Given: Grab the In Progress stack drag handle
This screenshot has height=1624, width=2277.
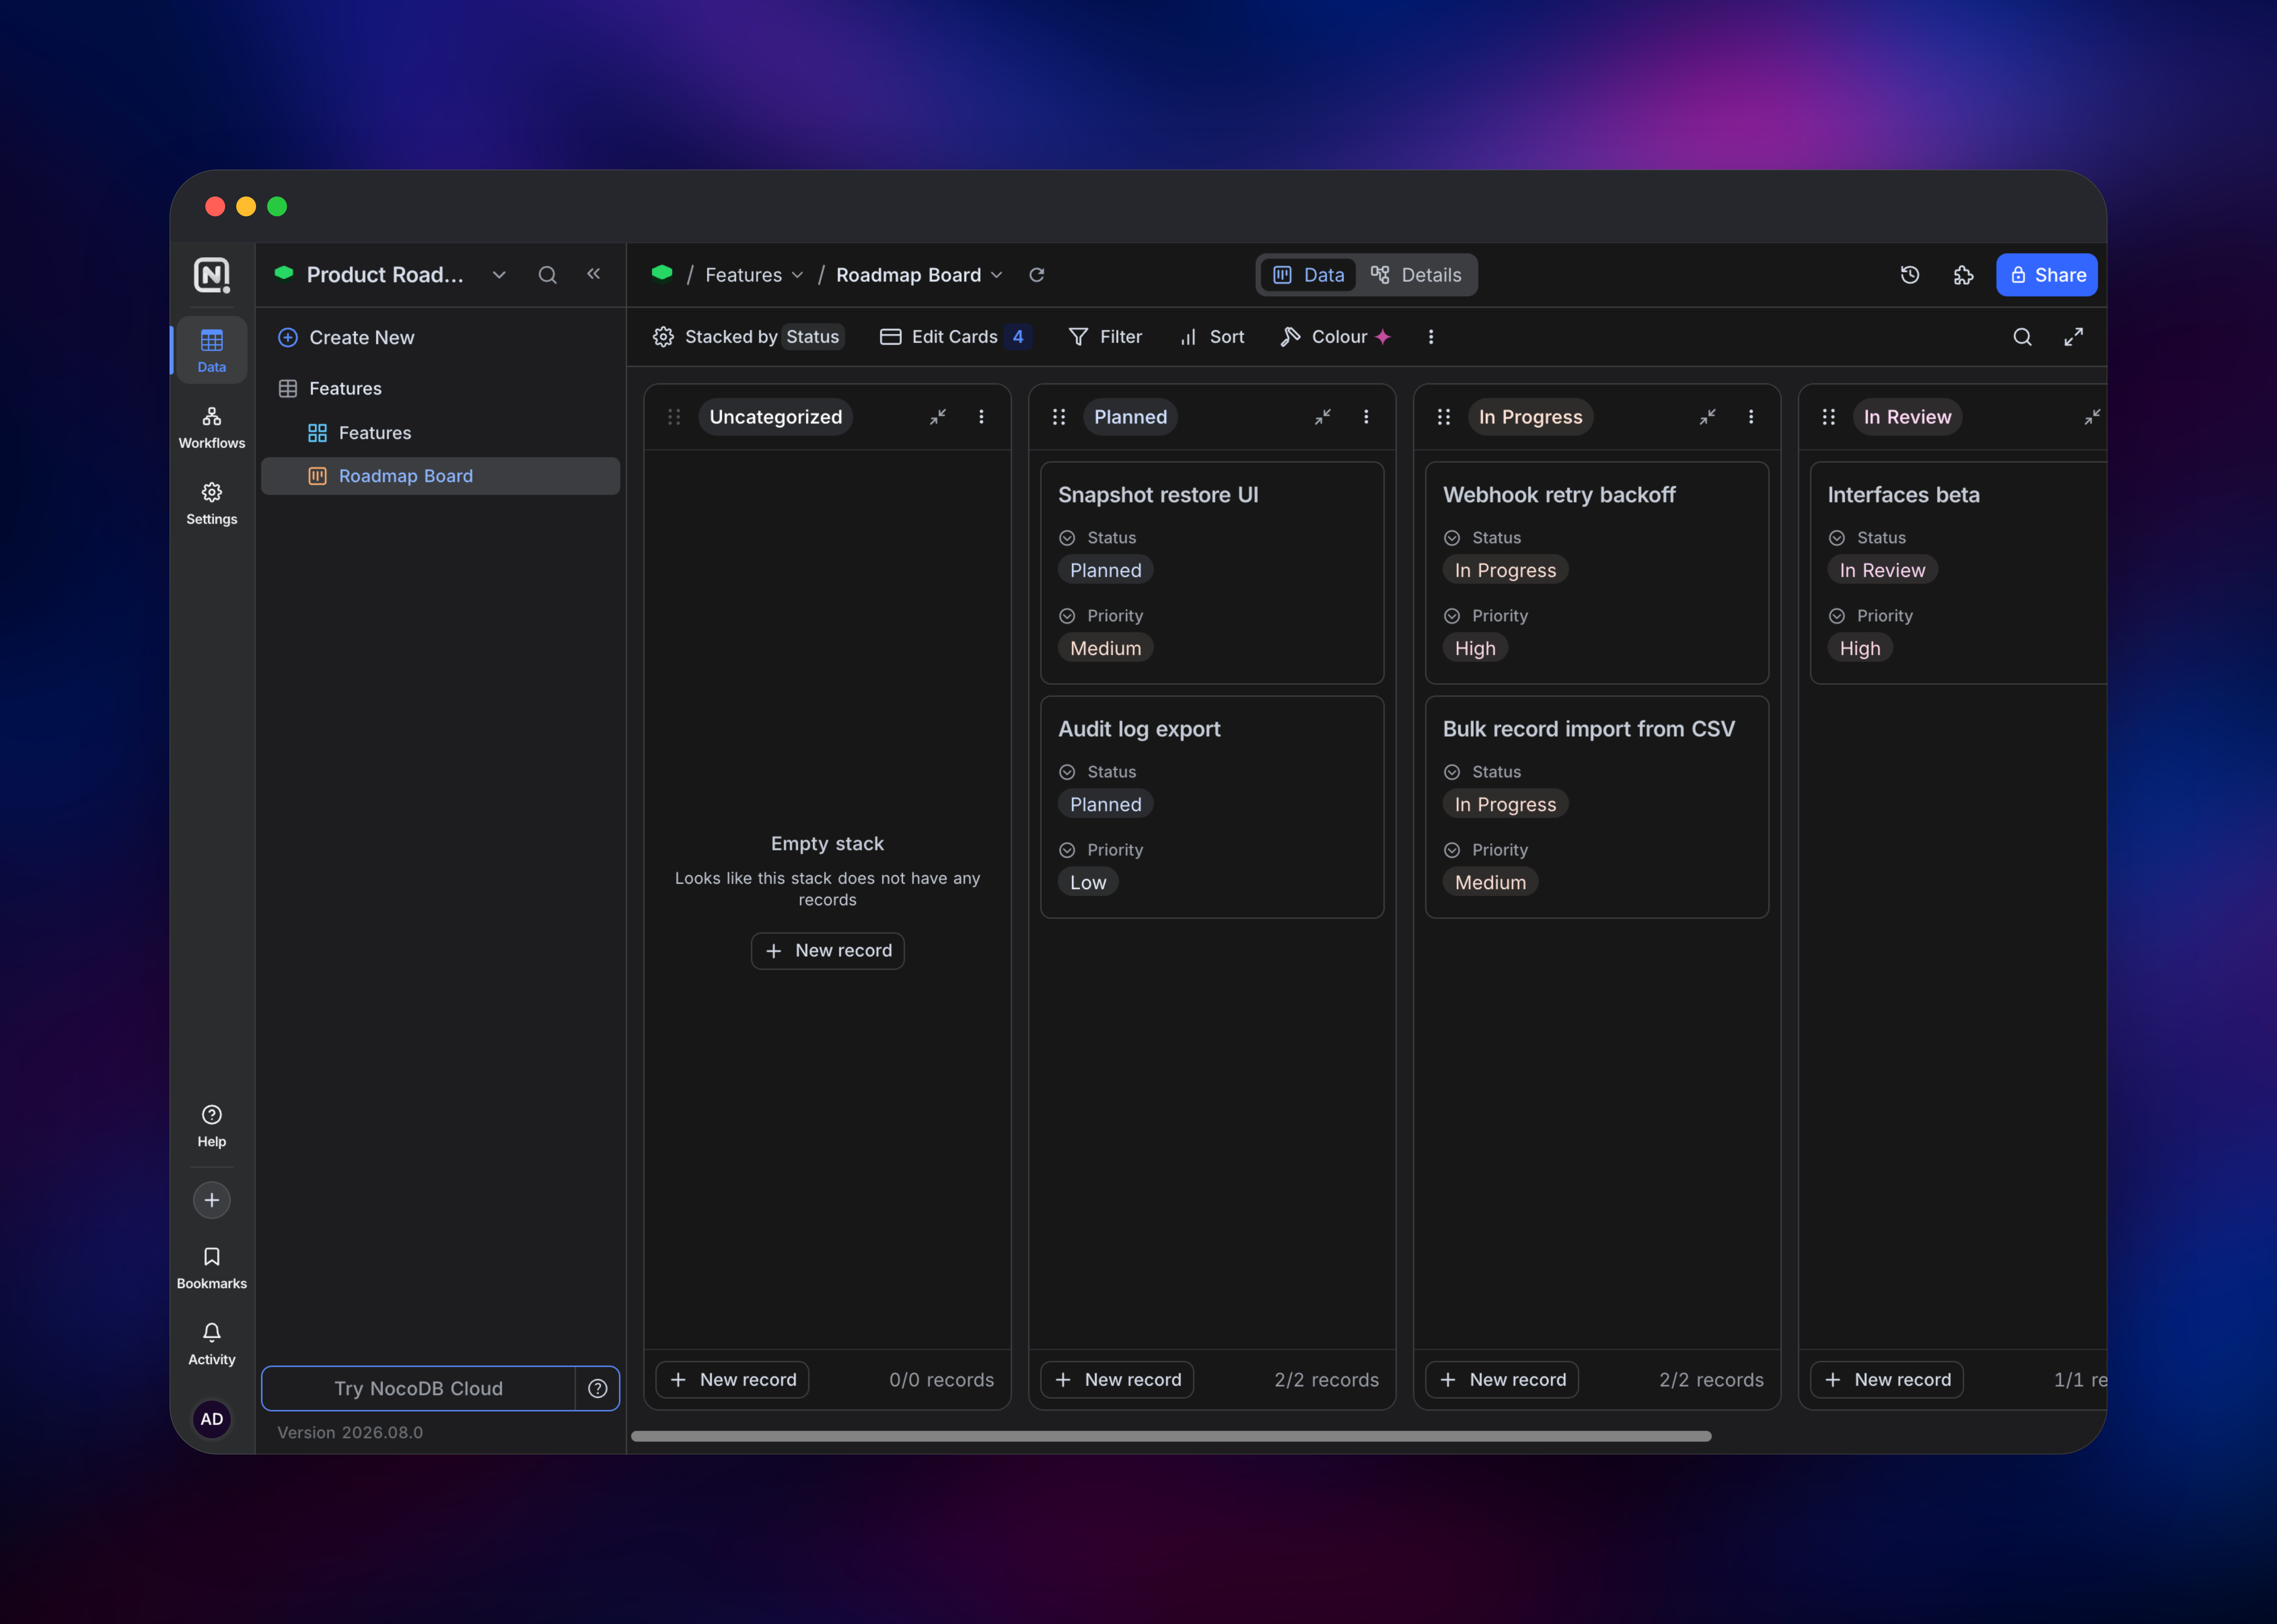Looking at the screenshot, I should click(x=1444, y=417).
